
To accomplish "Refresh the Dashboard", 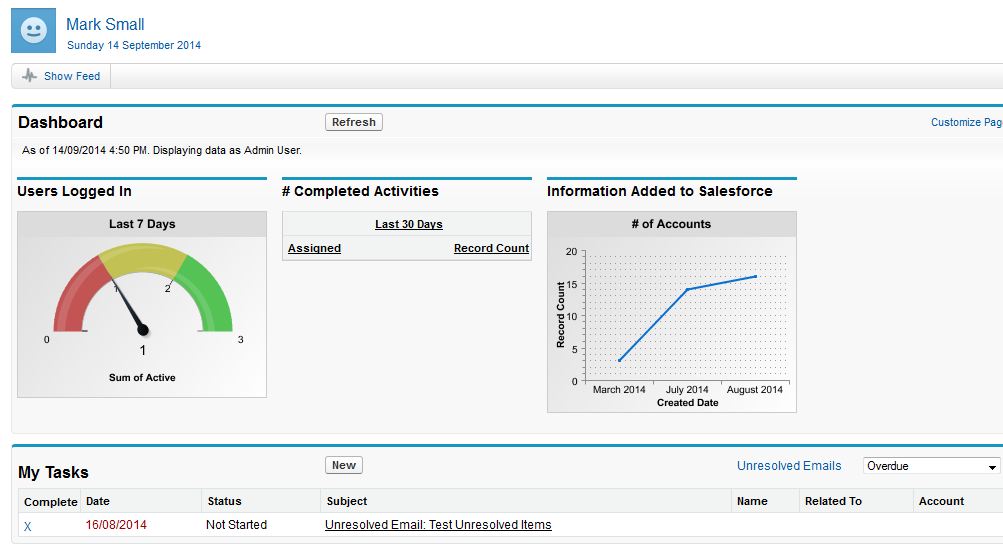I will click(353, 122).
